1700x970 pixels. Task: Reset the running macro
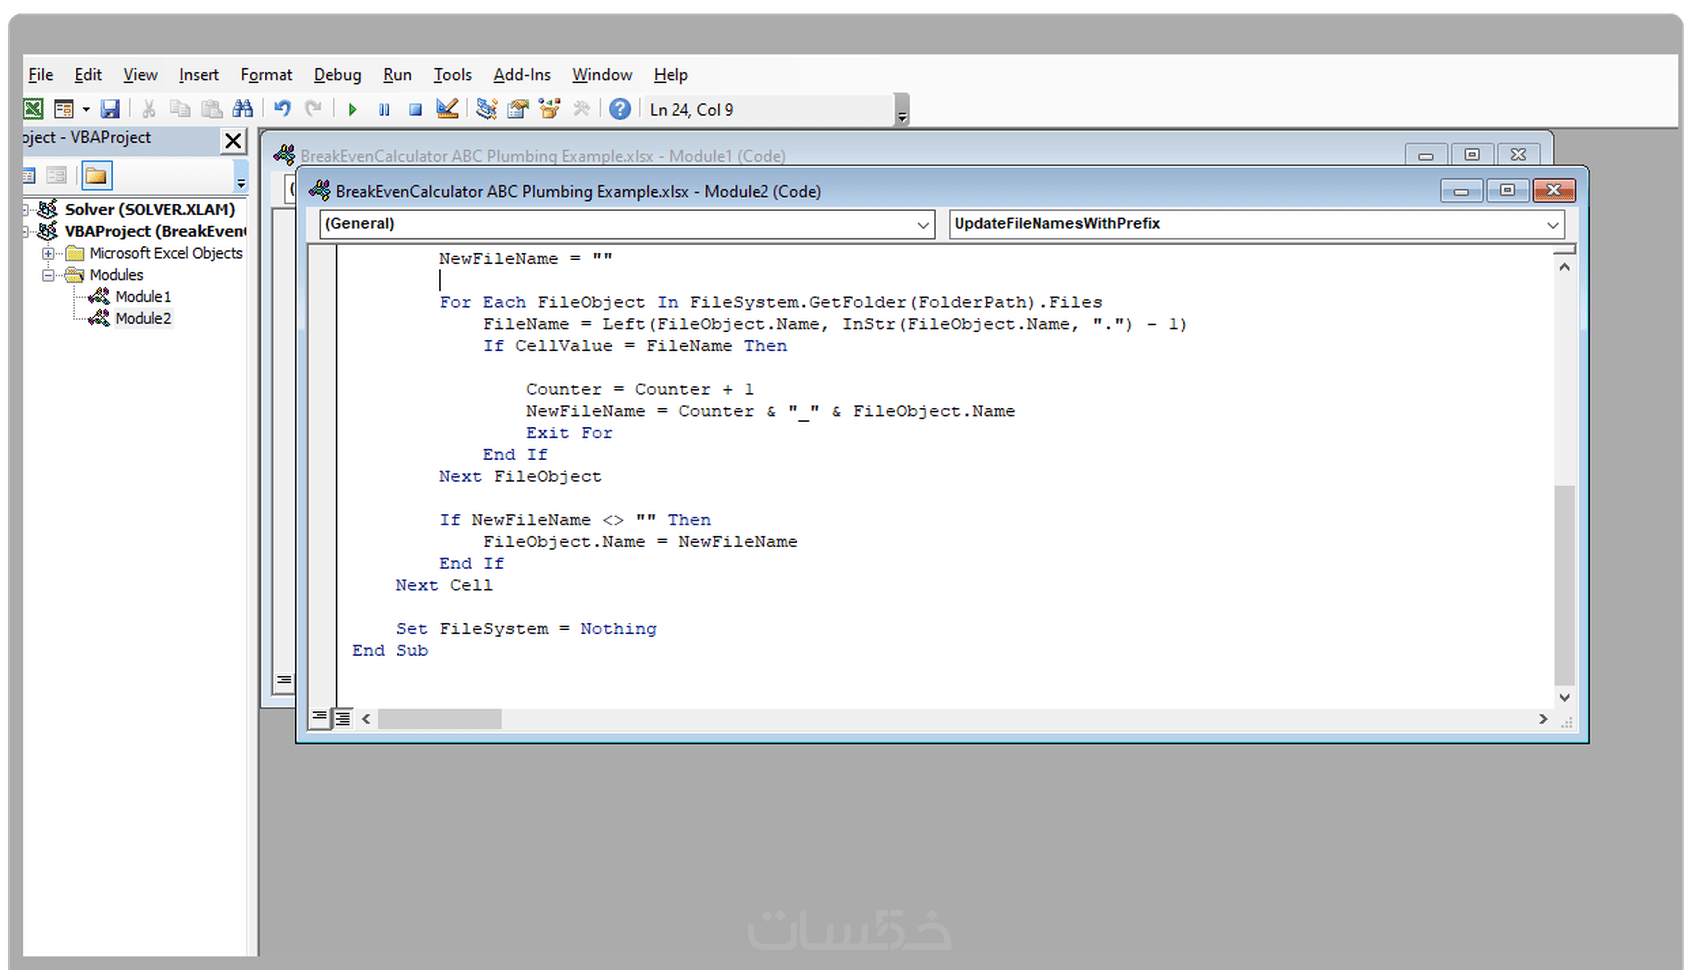415,108
